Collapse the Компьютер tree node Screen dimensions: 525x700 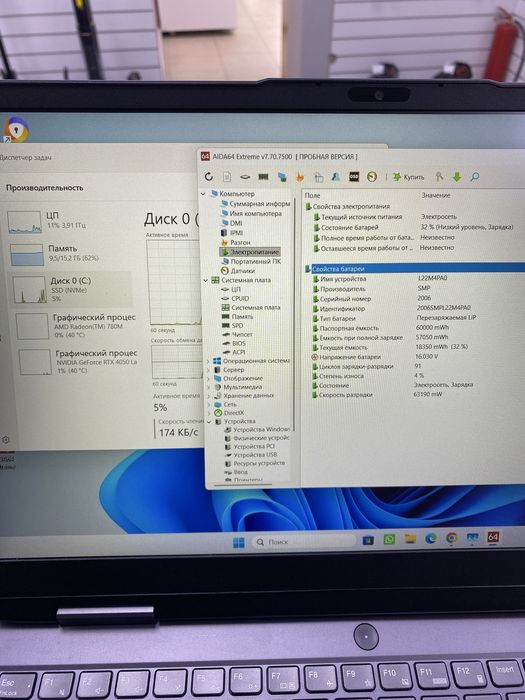204,194
